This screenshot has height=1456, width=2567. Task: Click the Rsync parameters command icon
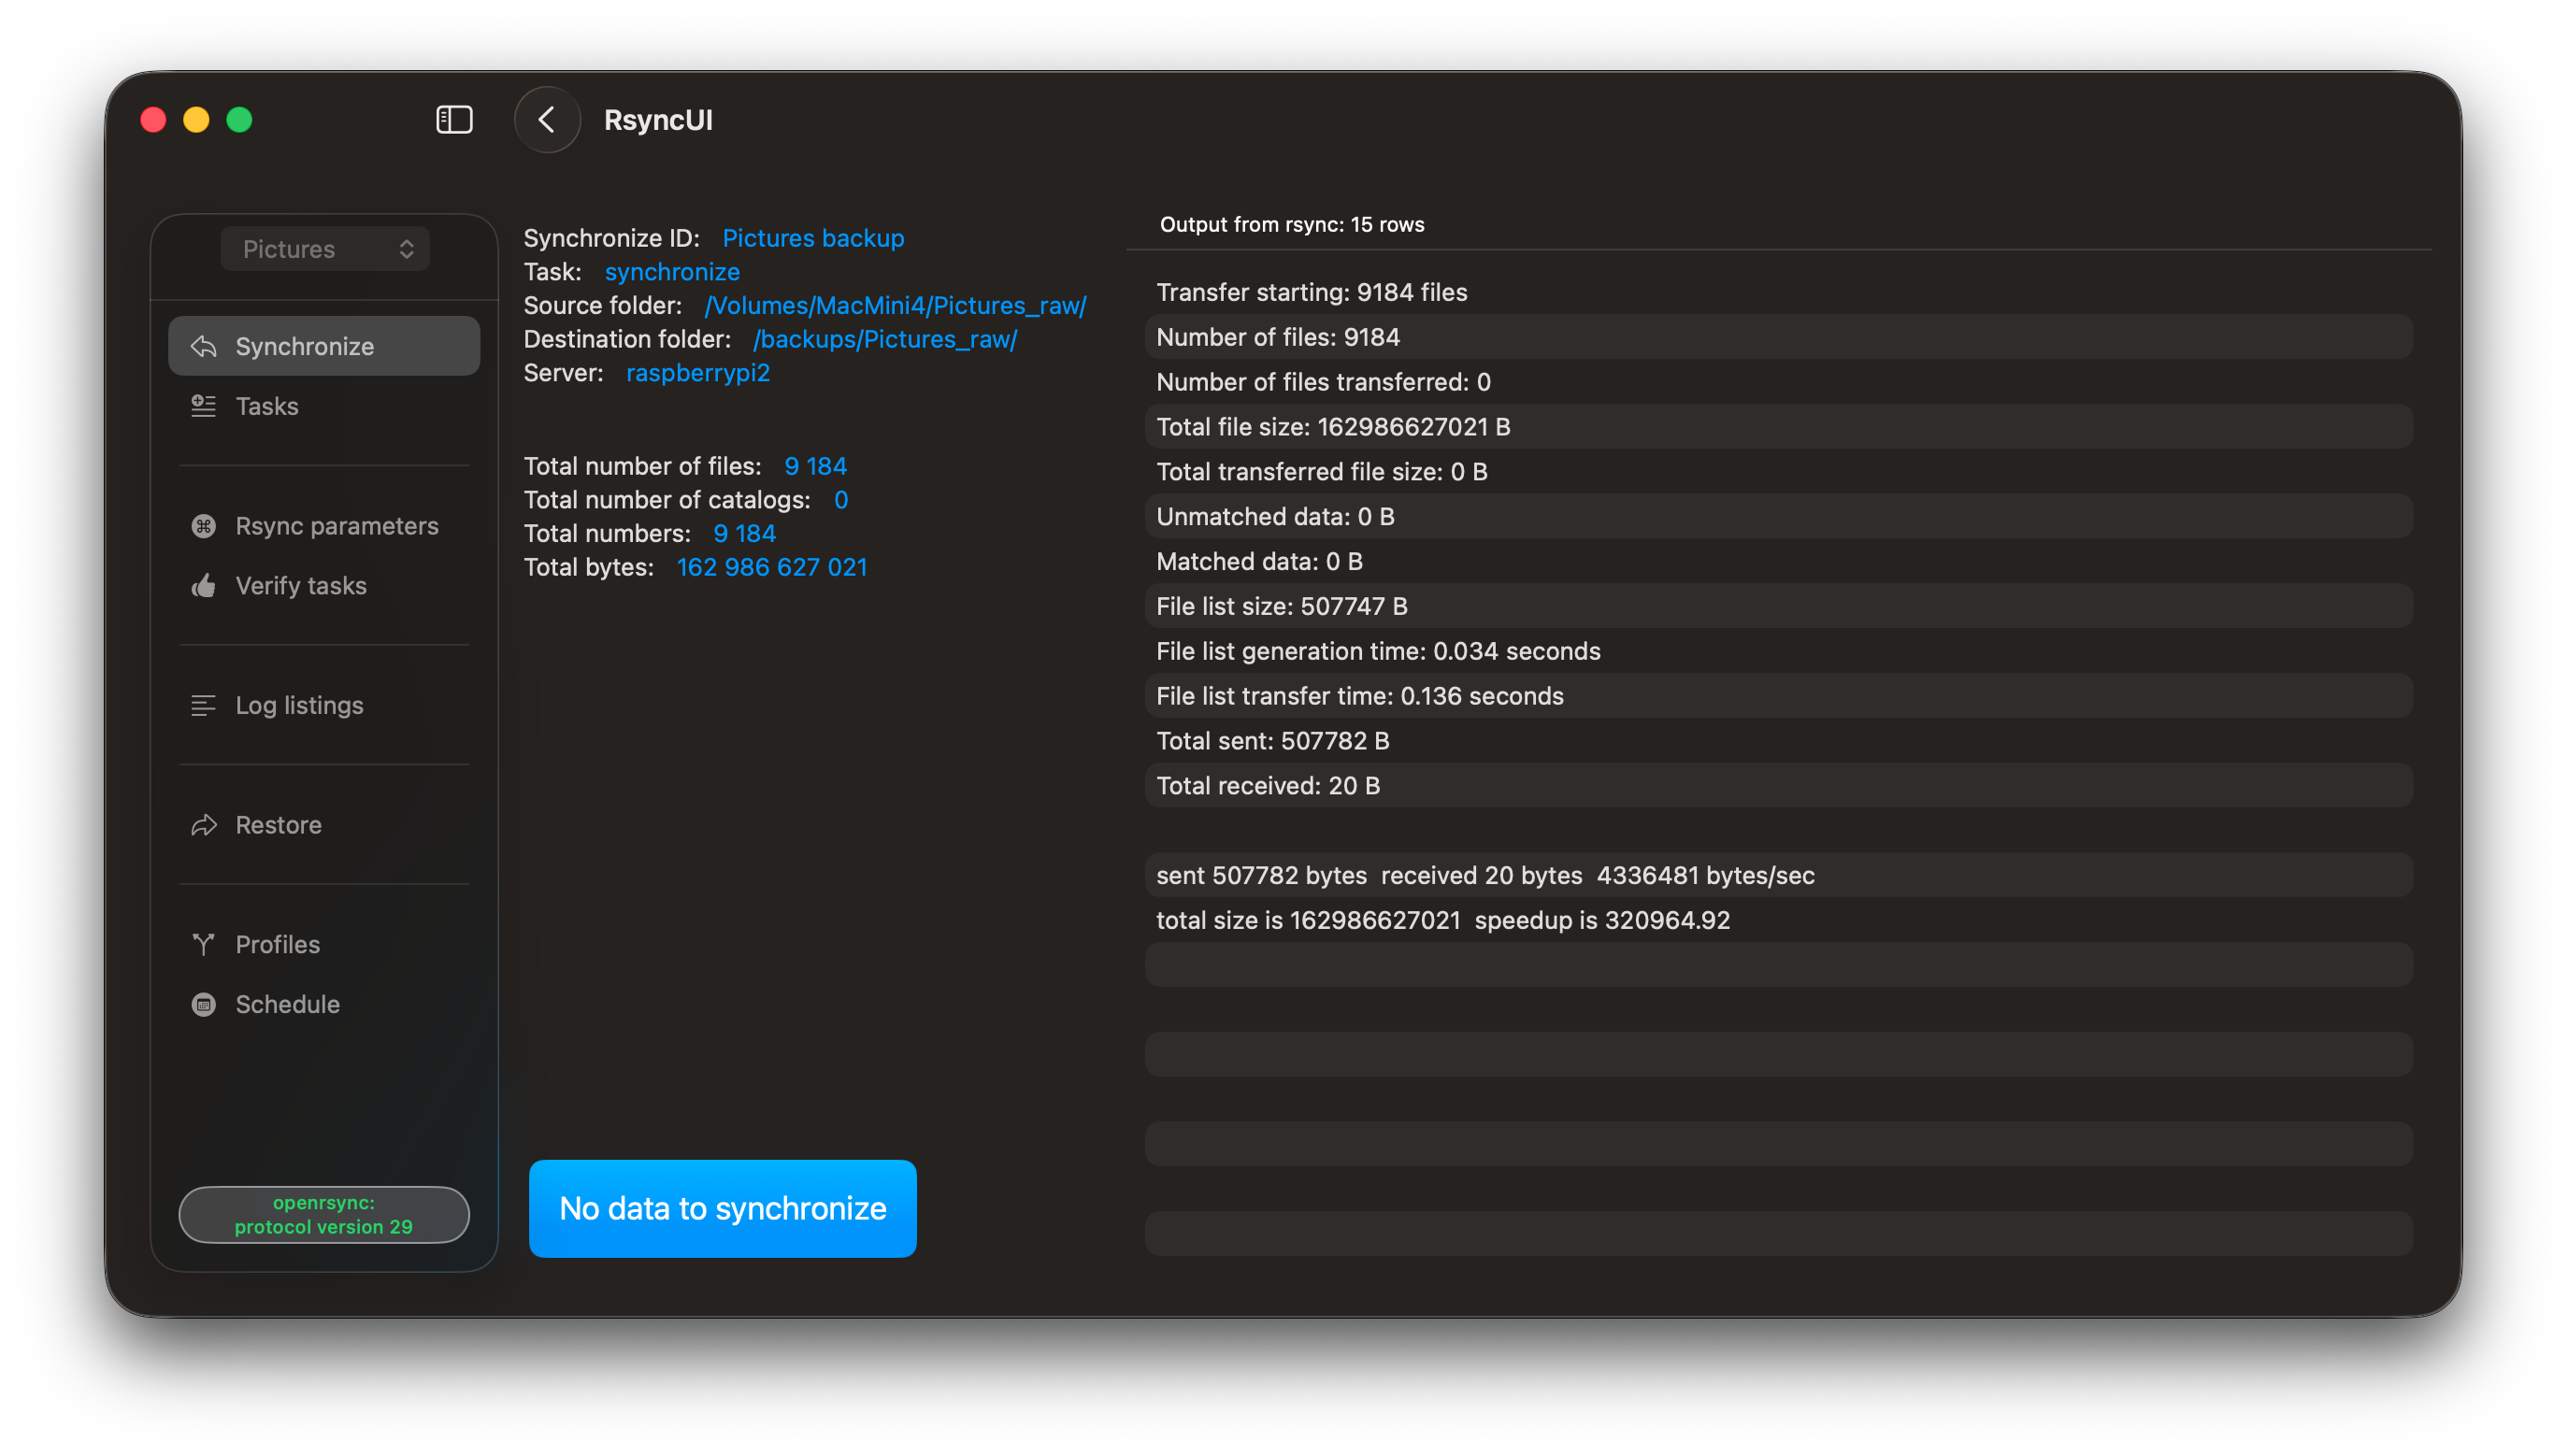[x=204, y=526]
